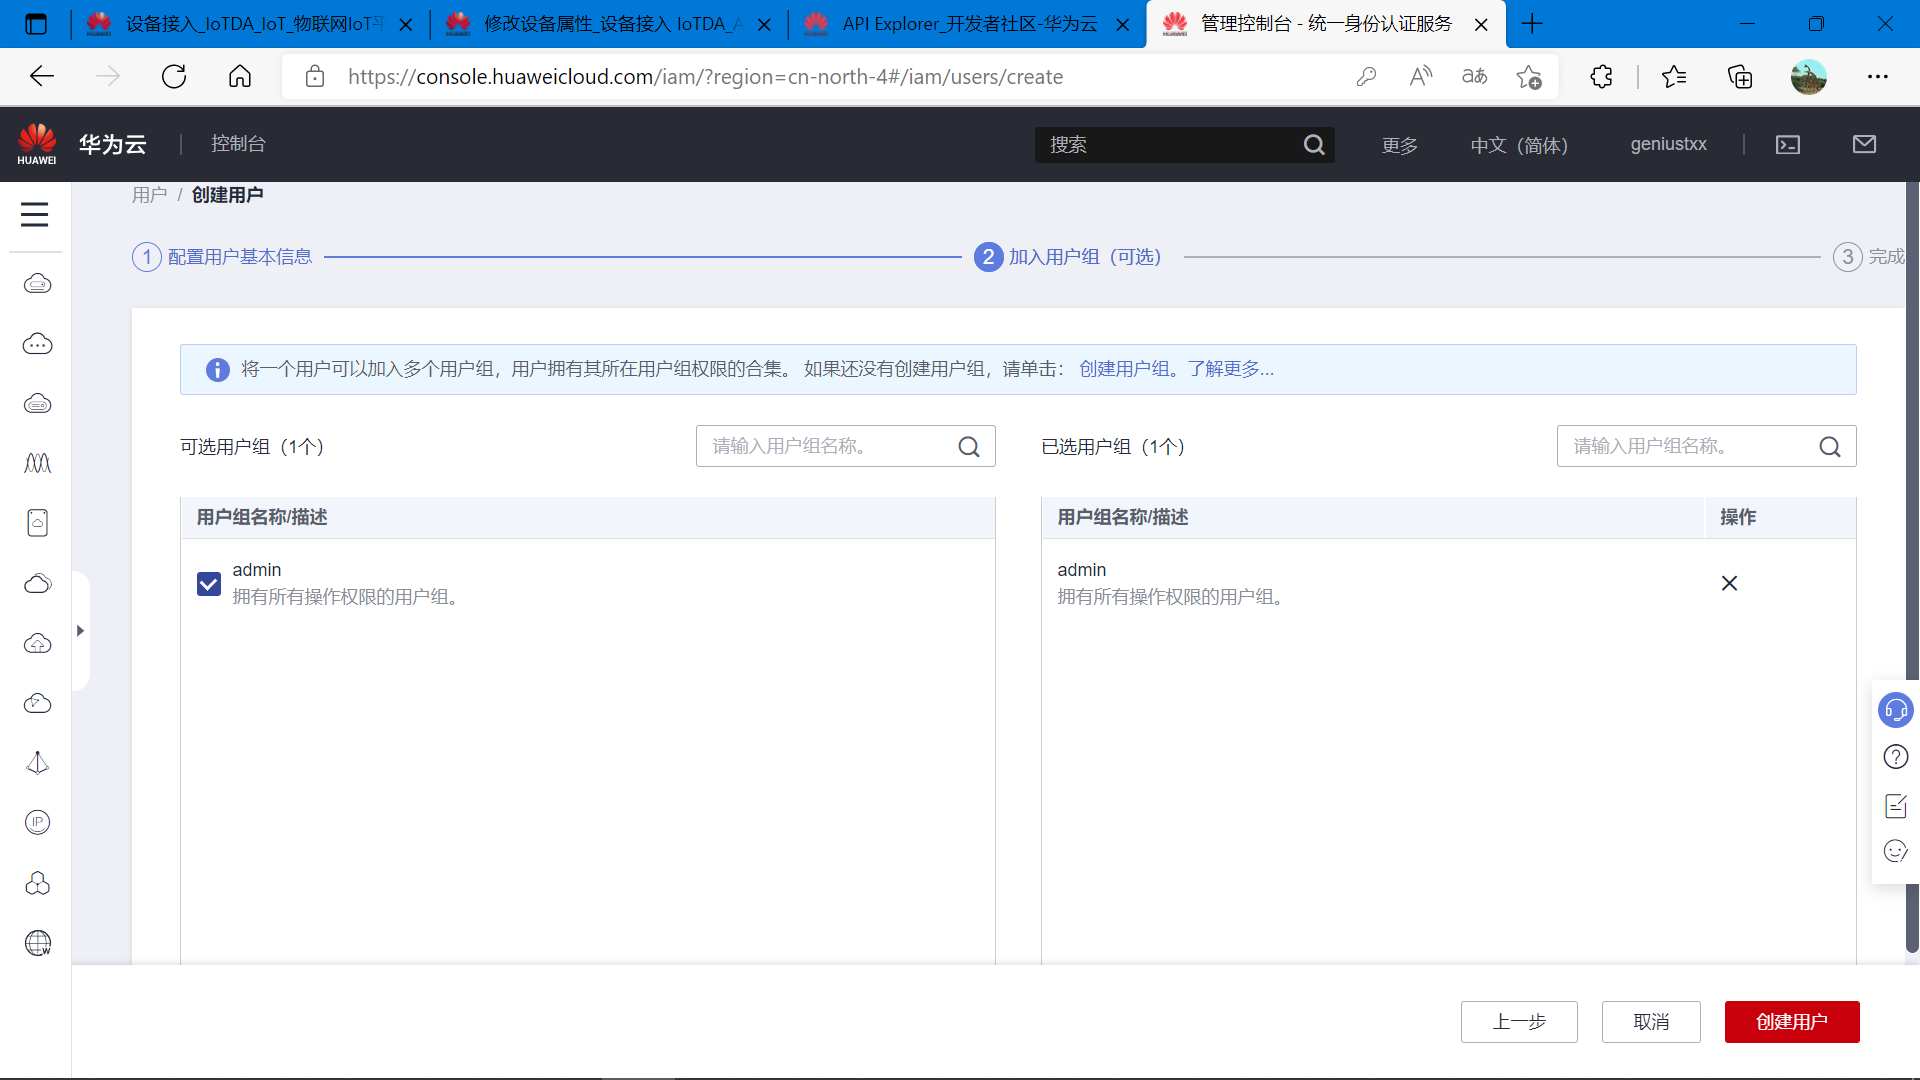Switch to API Explorer browser tab
This screenshot has height=1080, width=1920.
click(967, 24)
